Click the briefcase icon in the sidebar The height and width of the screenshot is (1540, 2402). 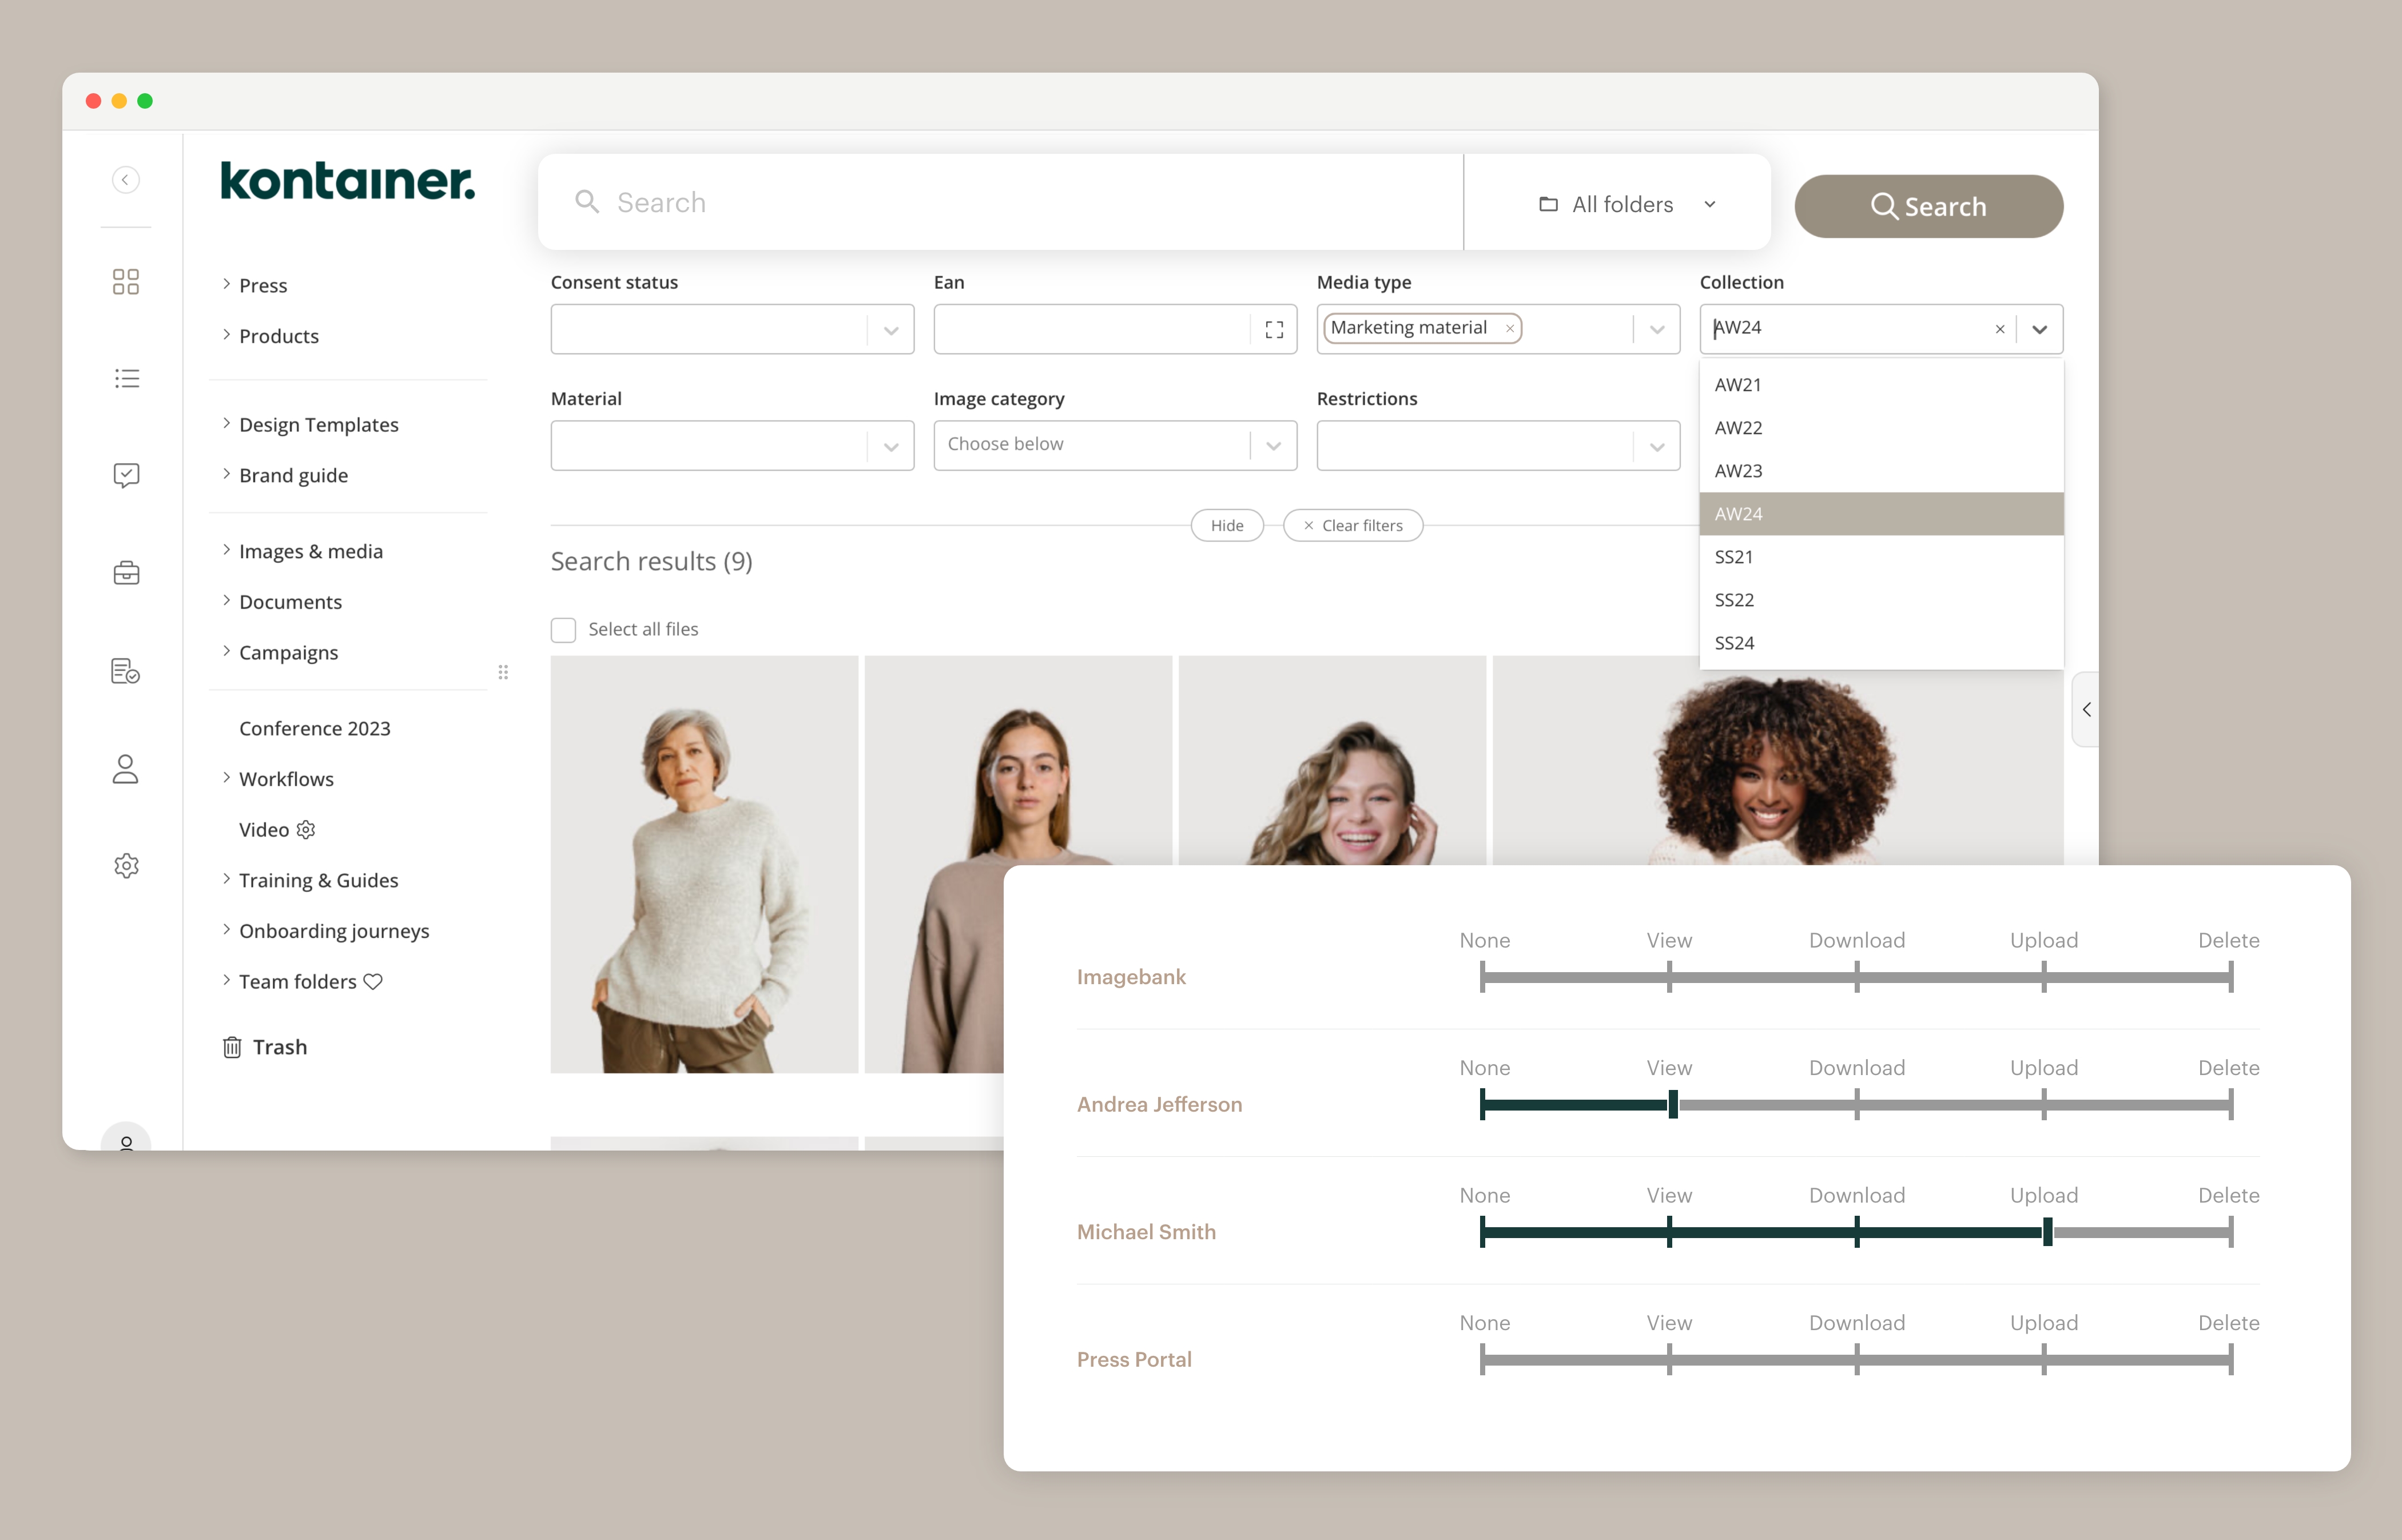(127, 572)
